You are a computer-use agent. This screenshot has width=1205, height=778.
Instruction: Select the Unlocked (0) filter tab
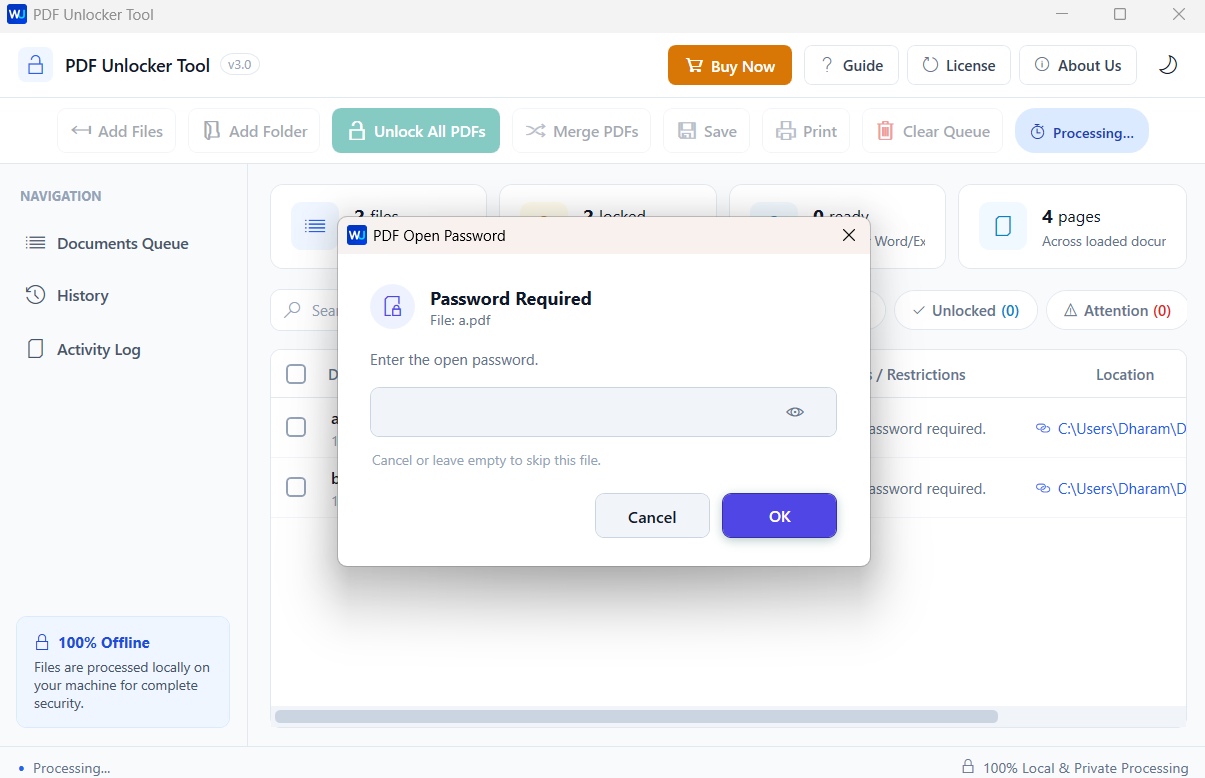pyautogui.click(x=965, y=310)
